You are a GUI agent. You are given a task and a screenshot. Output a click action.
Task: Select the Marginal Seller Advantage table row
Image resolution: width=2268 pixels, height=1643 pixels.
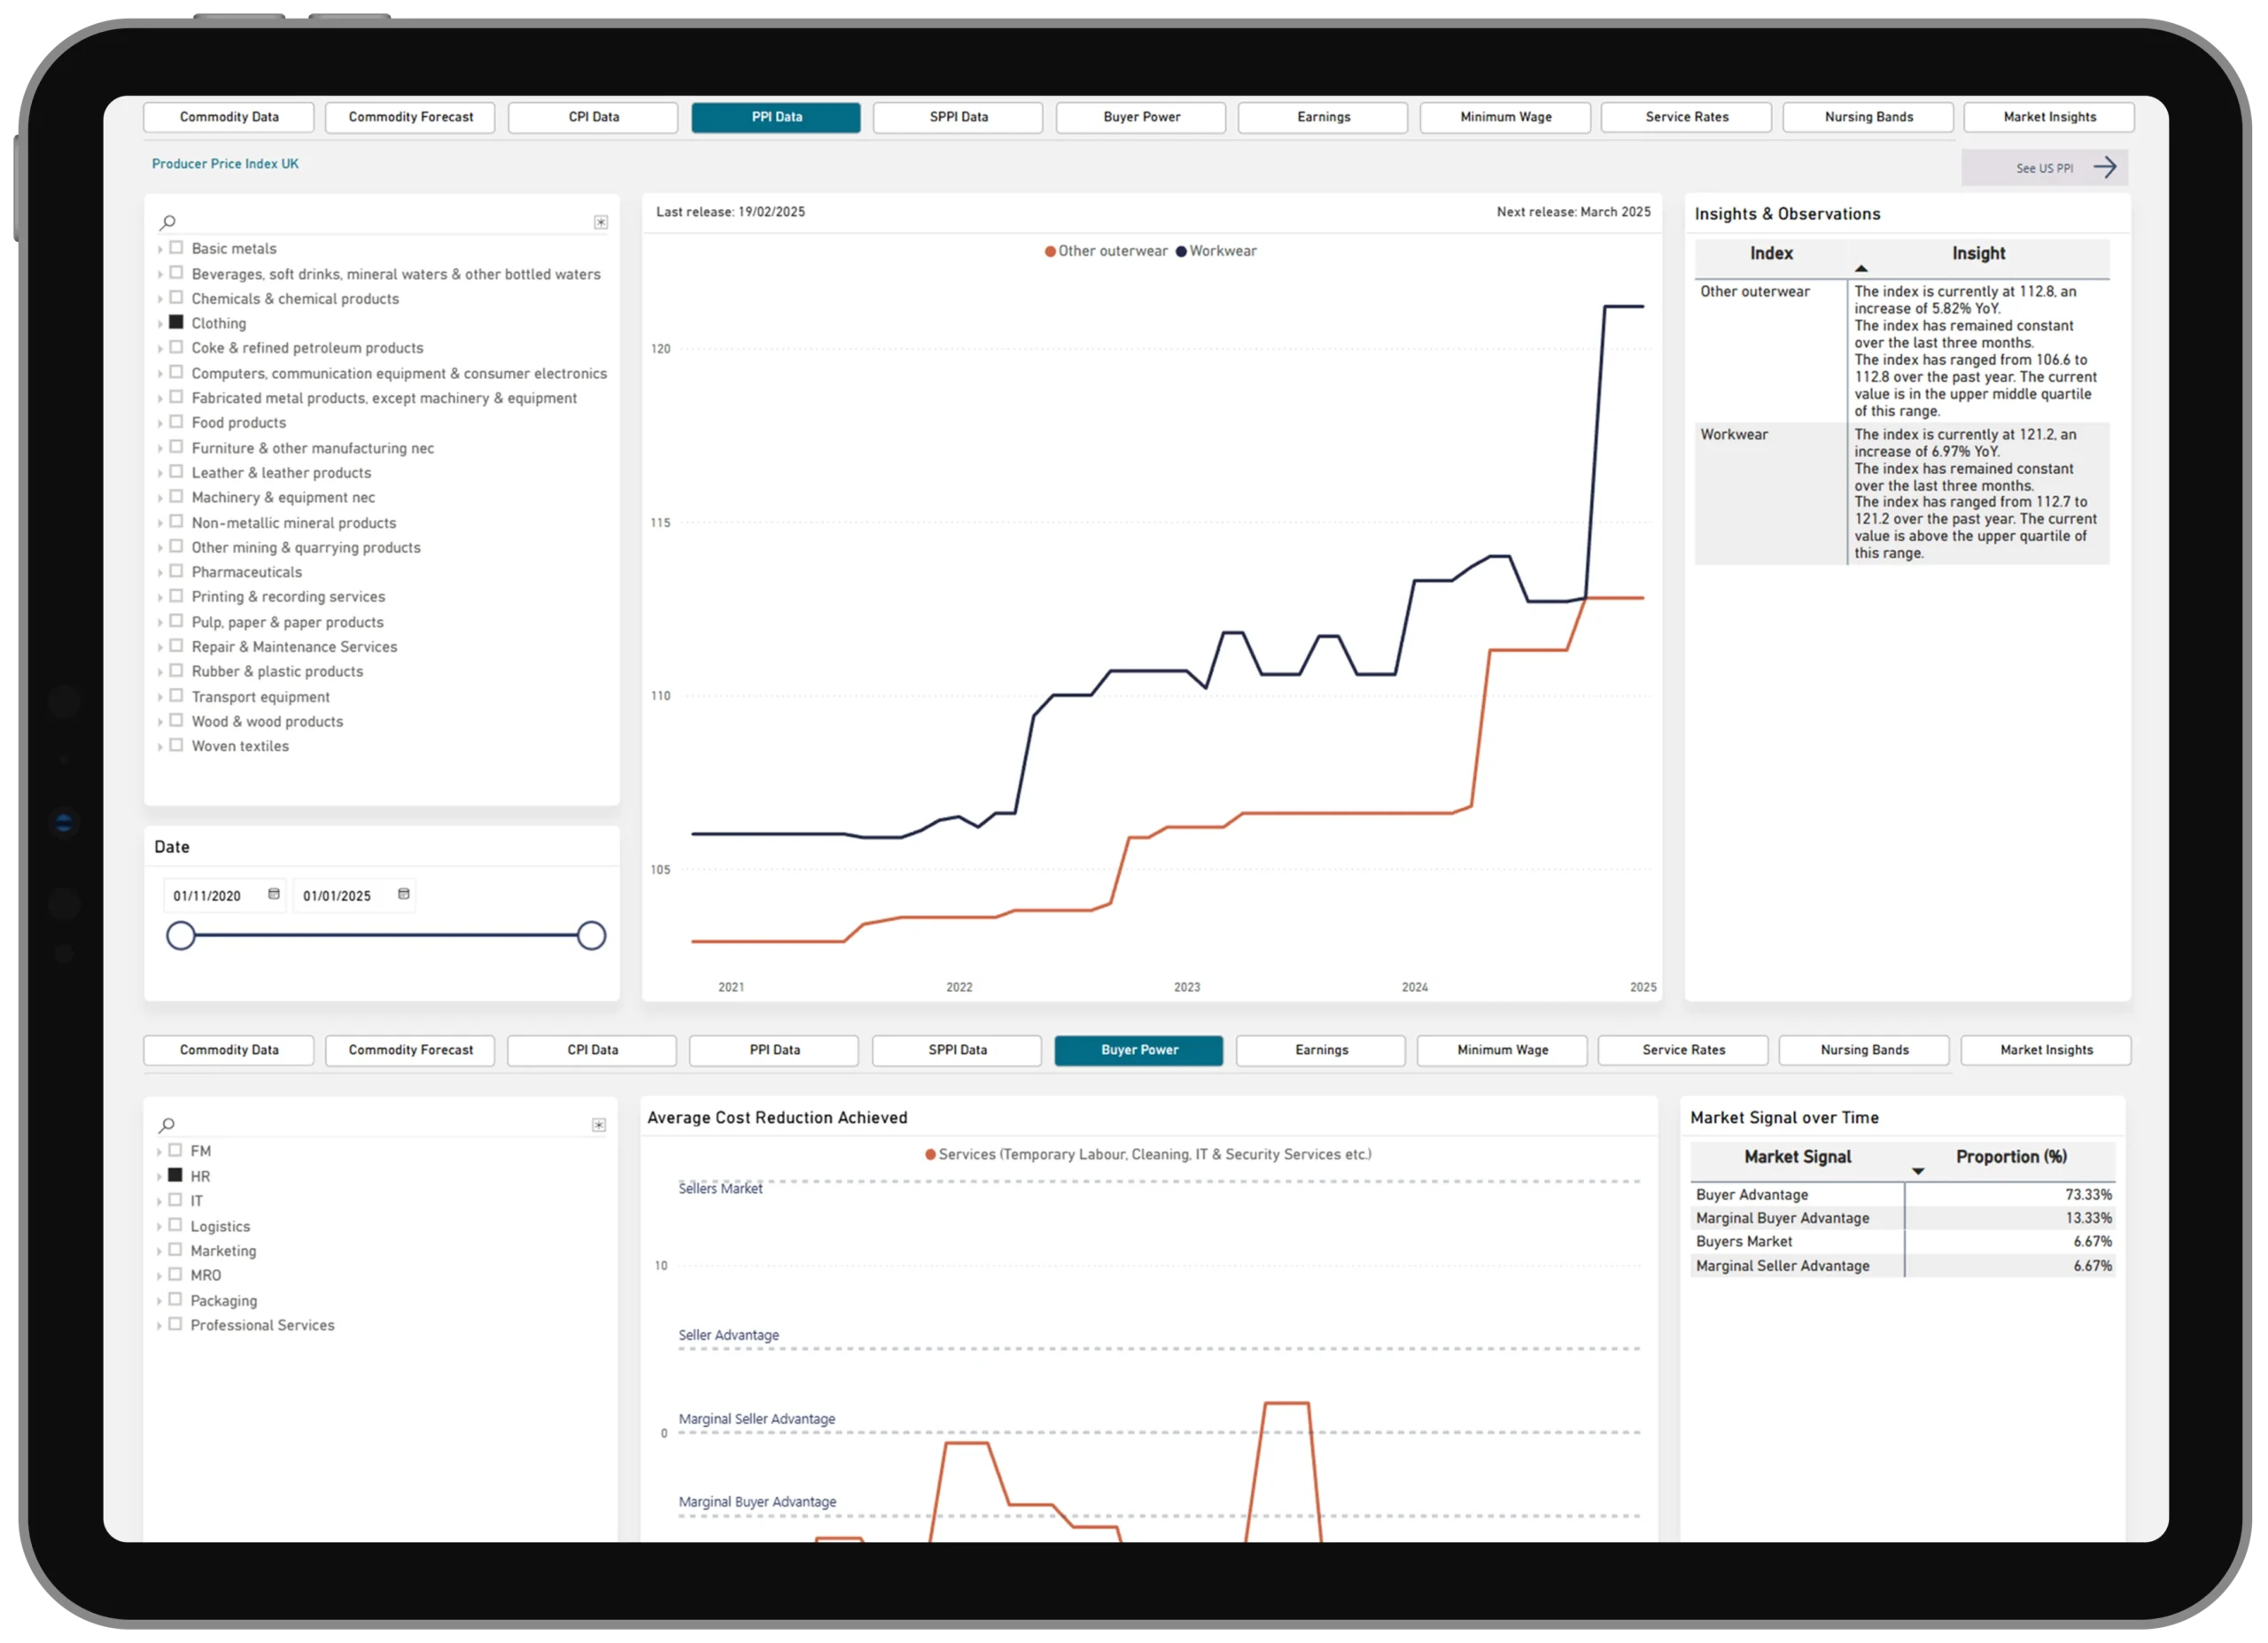1903,1266
